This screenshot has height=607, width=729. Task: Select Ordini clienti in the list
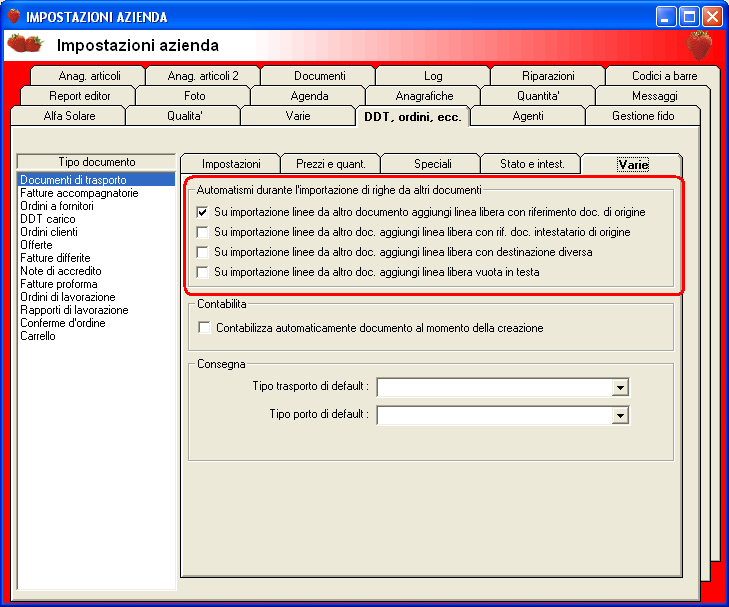click(x=96, y=231)
